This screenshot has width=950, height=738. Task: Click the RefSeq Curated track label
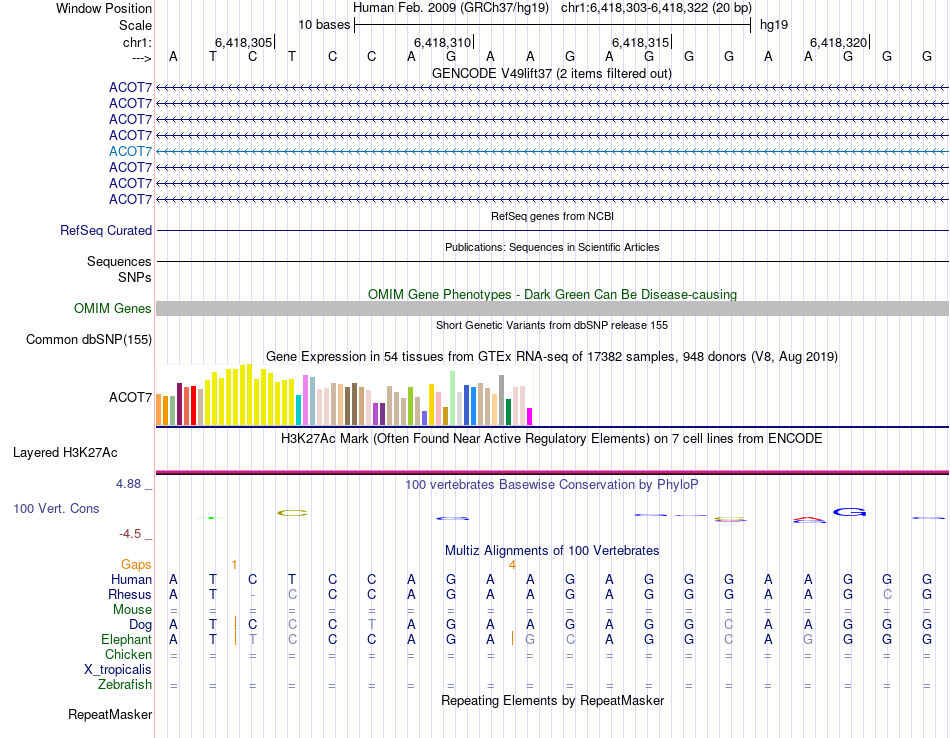click(x=106, y=230)
